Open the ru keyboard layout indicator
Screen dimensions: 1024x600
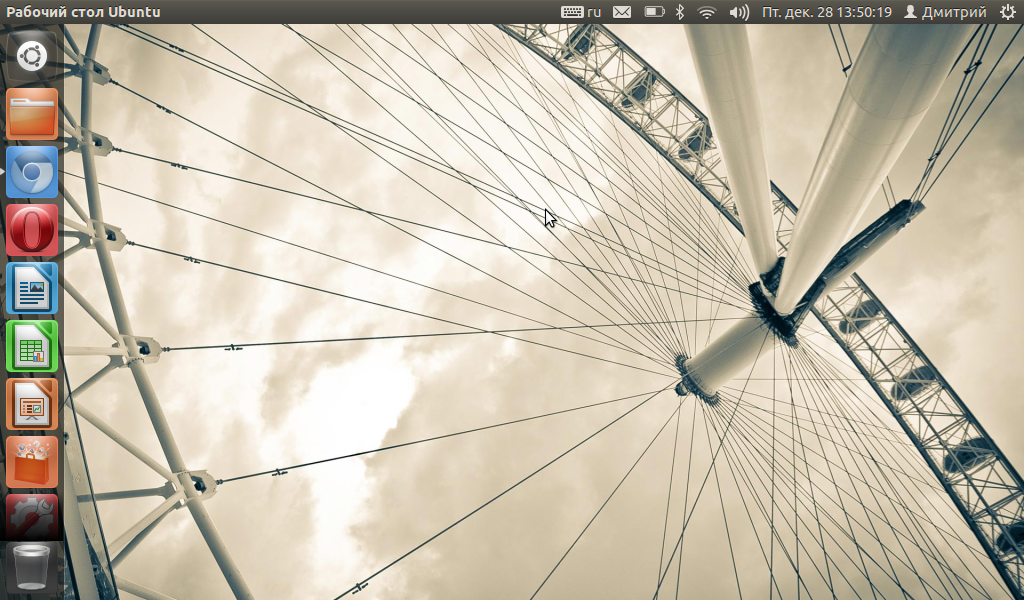click(581, 12)
